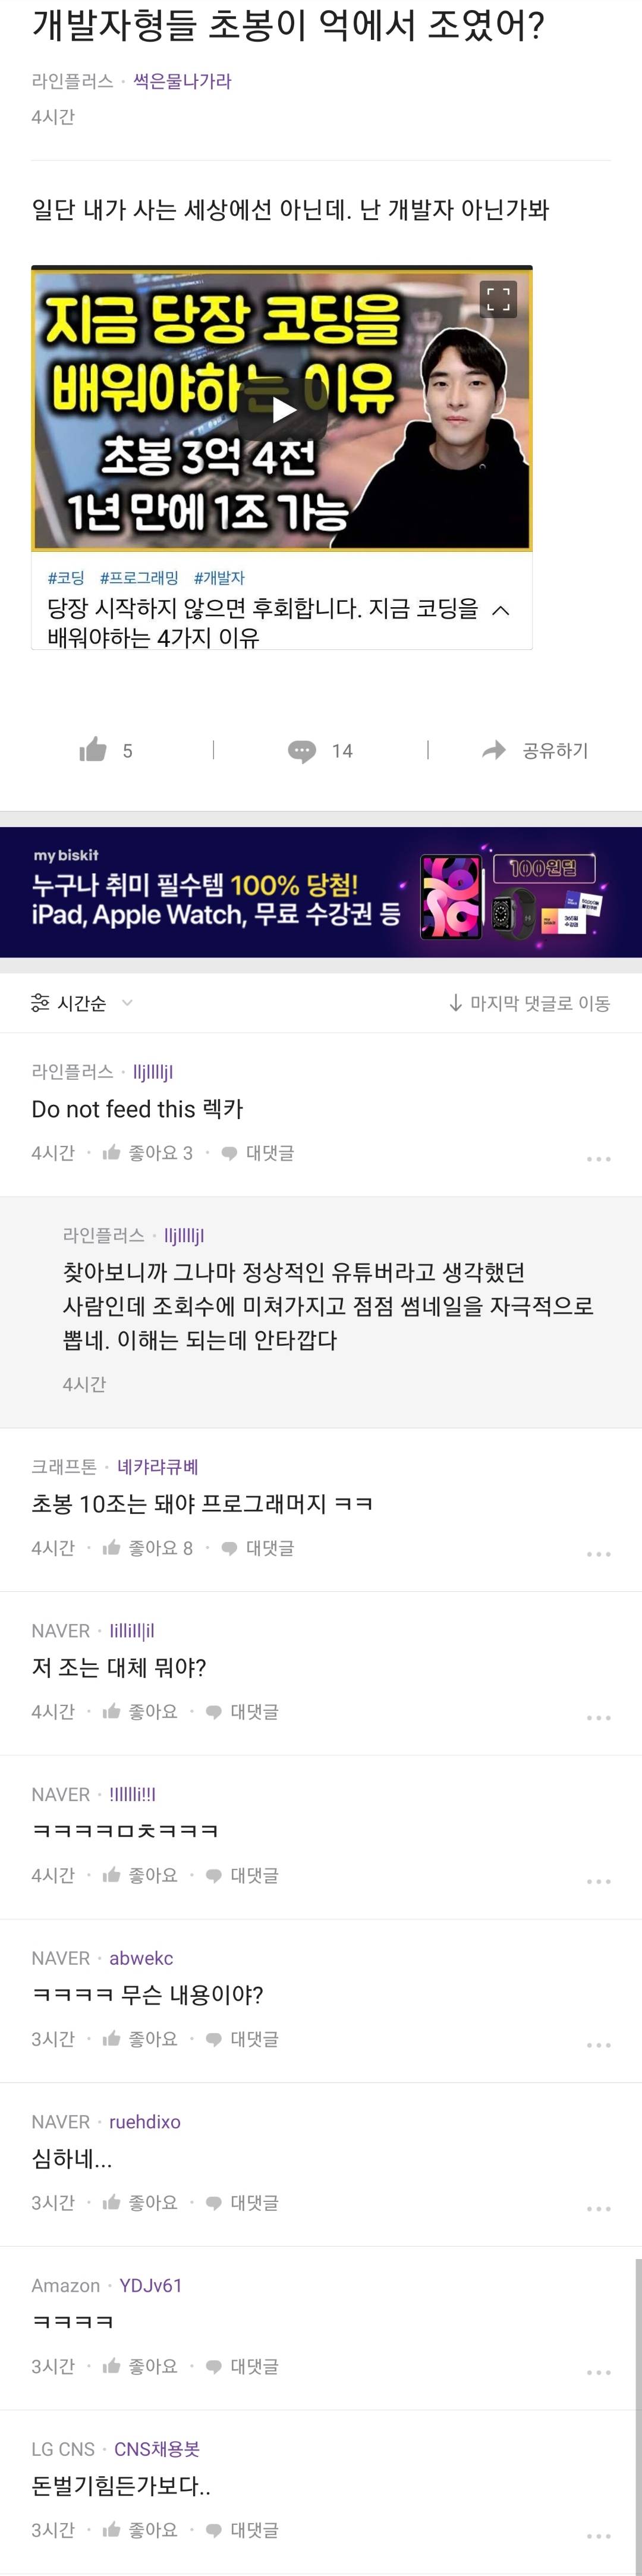Open the post's 14 comments
This screenshot has height=2576, width=642.
pyautogui.click(x=320, y=751)
